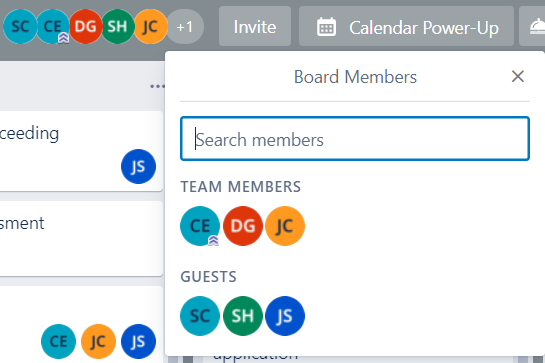Select guest JS in Guests section
Viewport: 545px width, 363px height.
point(285,316)
